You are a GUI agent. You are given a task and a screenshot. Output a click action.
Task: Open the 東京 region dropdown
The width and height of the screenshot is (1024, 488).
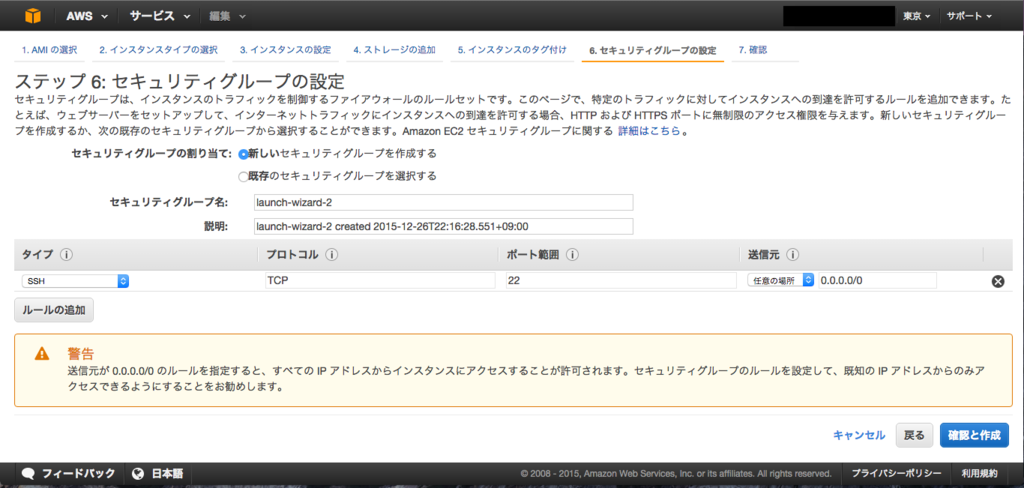point(917,16)
